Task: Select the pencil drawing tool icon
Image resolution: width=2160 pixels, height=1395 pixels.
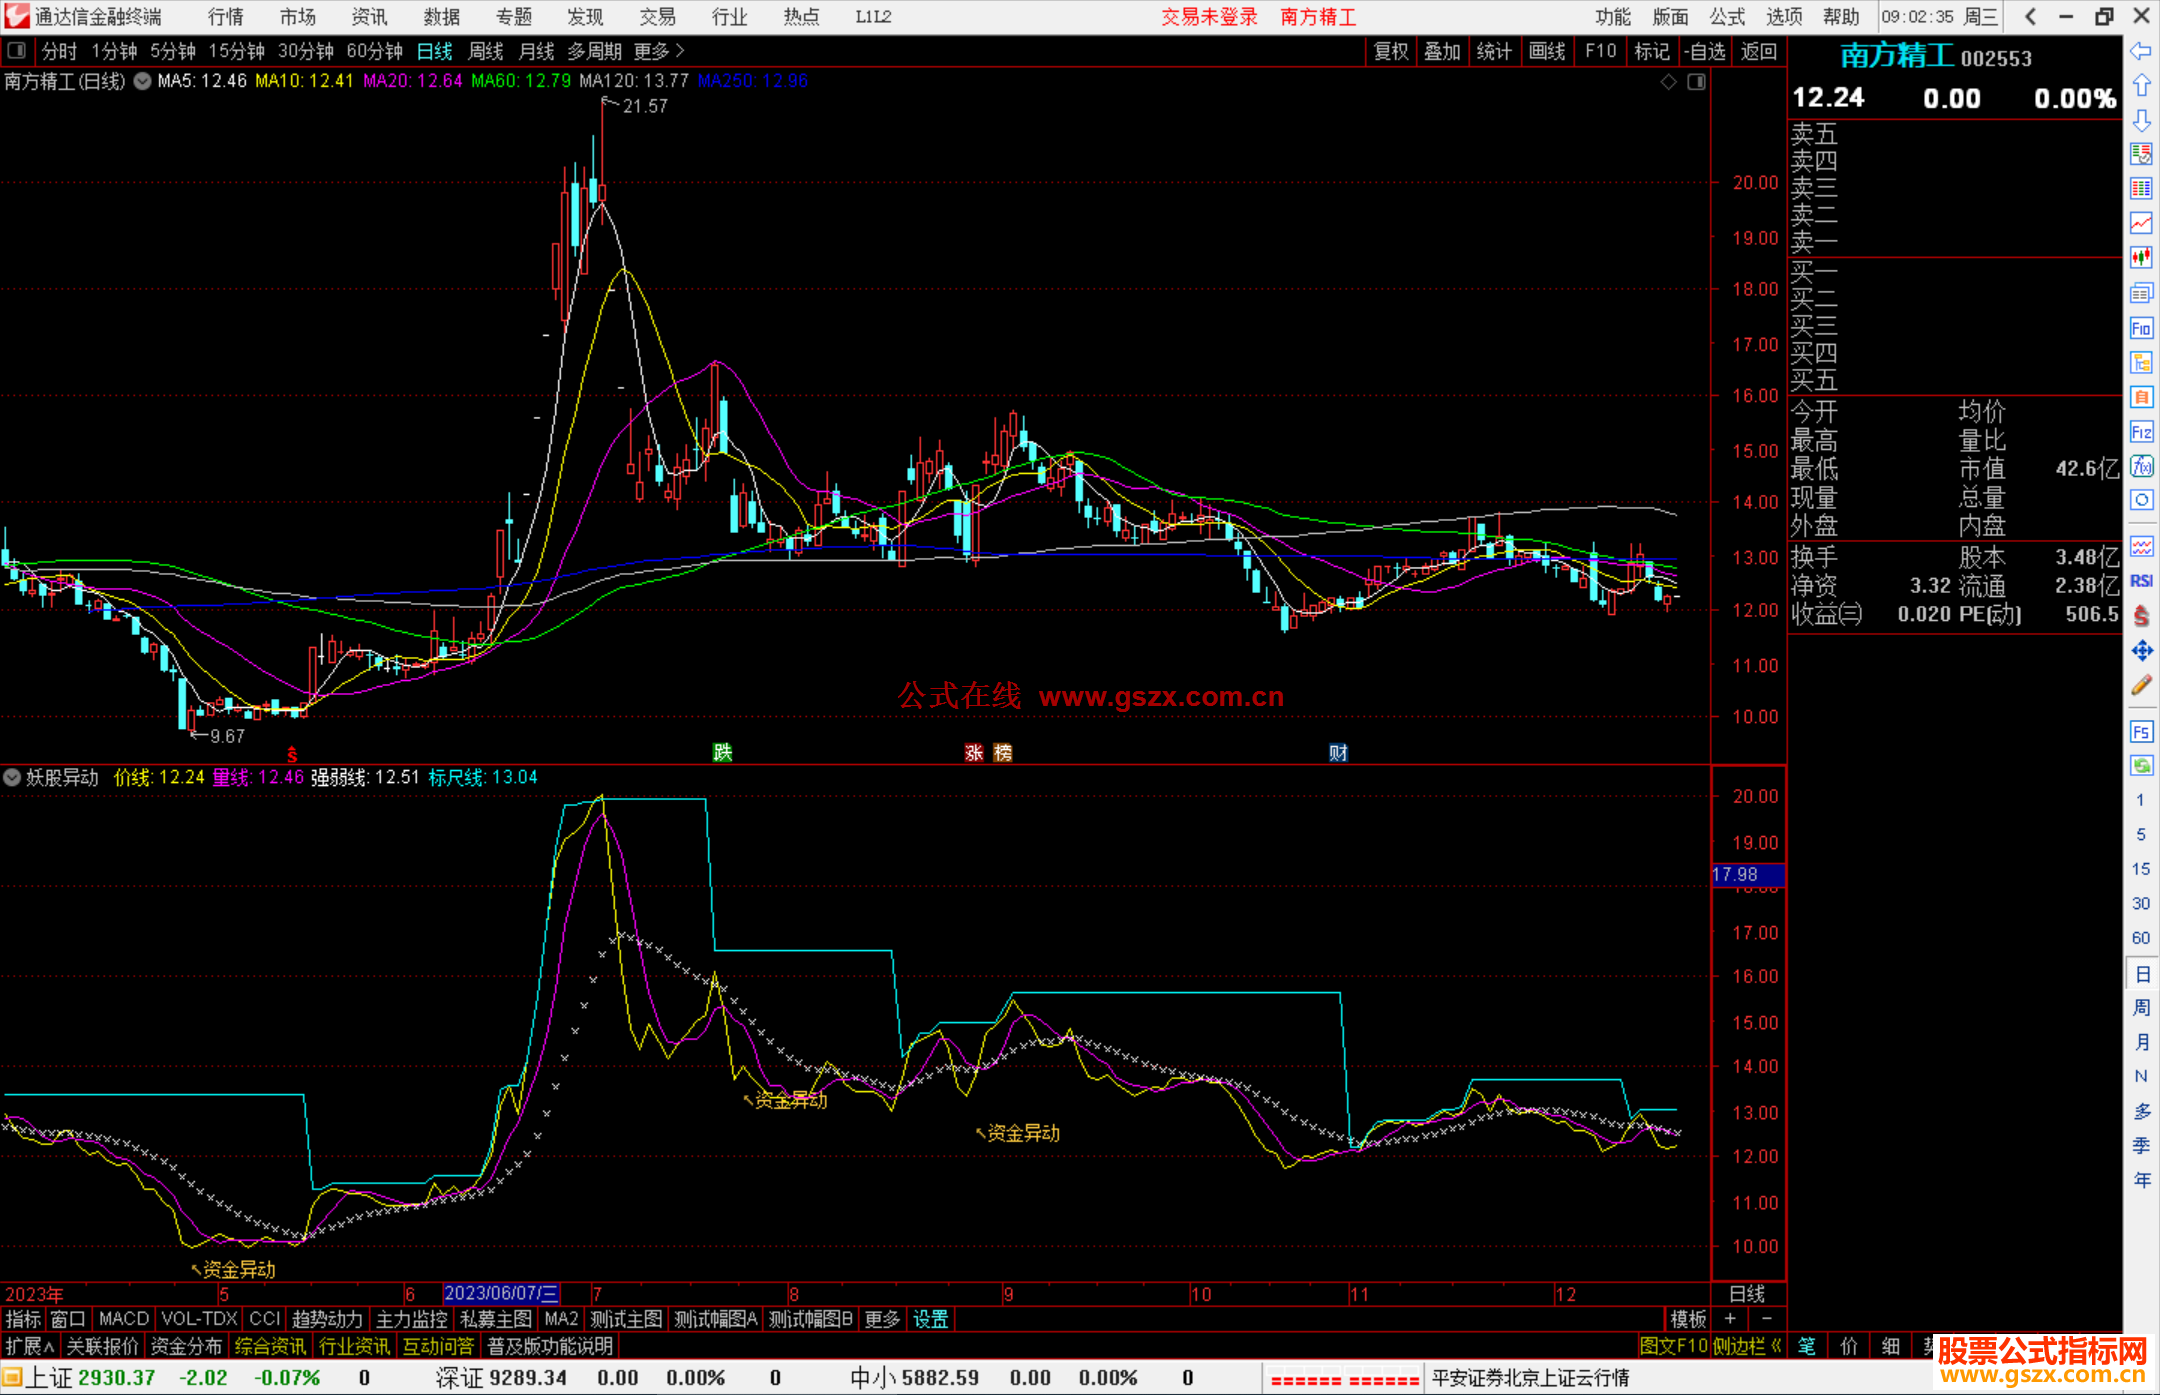Action: pyautogui.click(x=2141, y=685)
